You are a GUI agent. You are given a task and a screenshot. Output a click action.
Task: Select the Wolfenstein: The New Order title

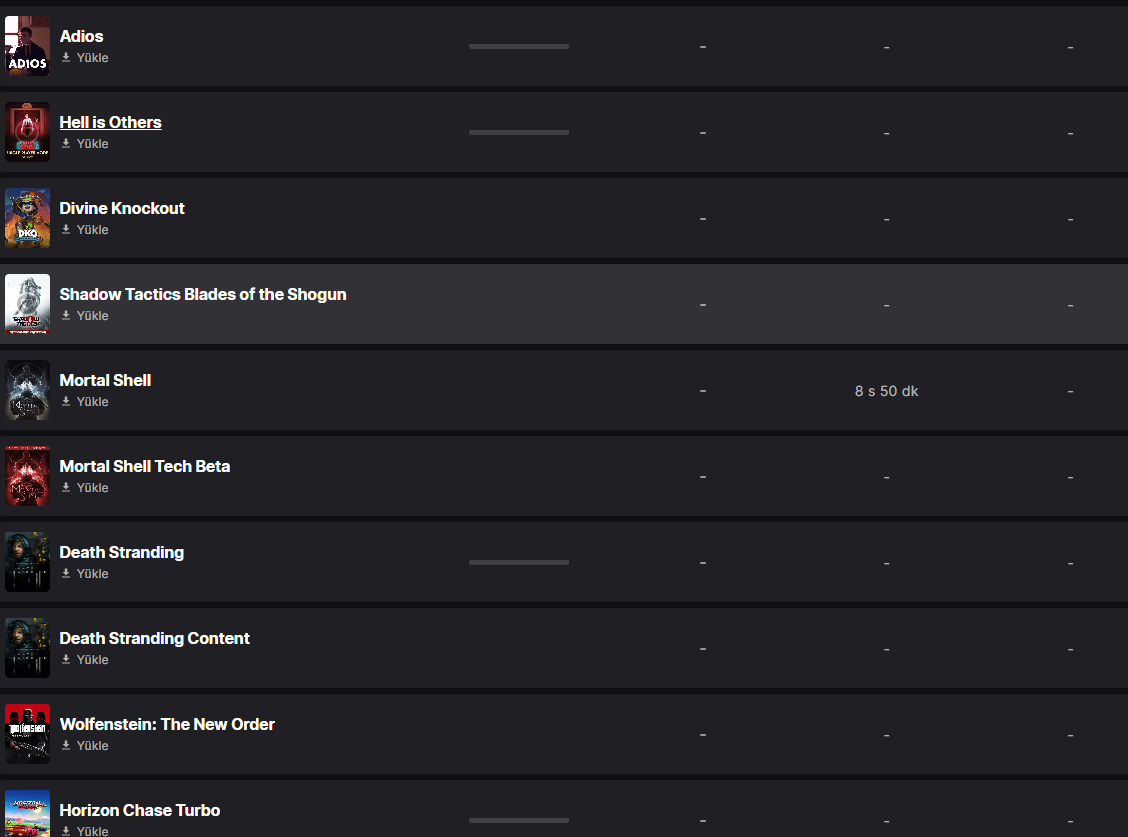pos(167,724)
